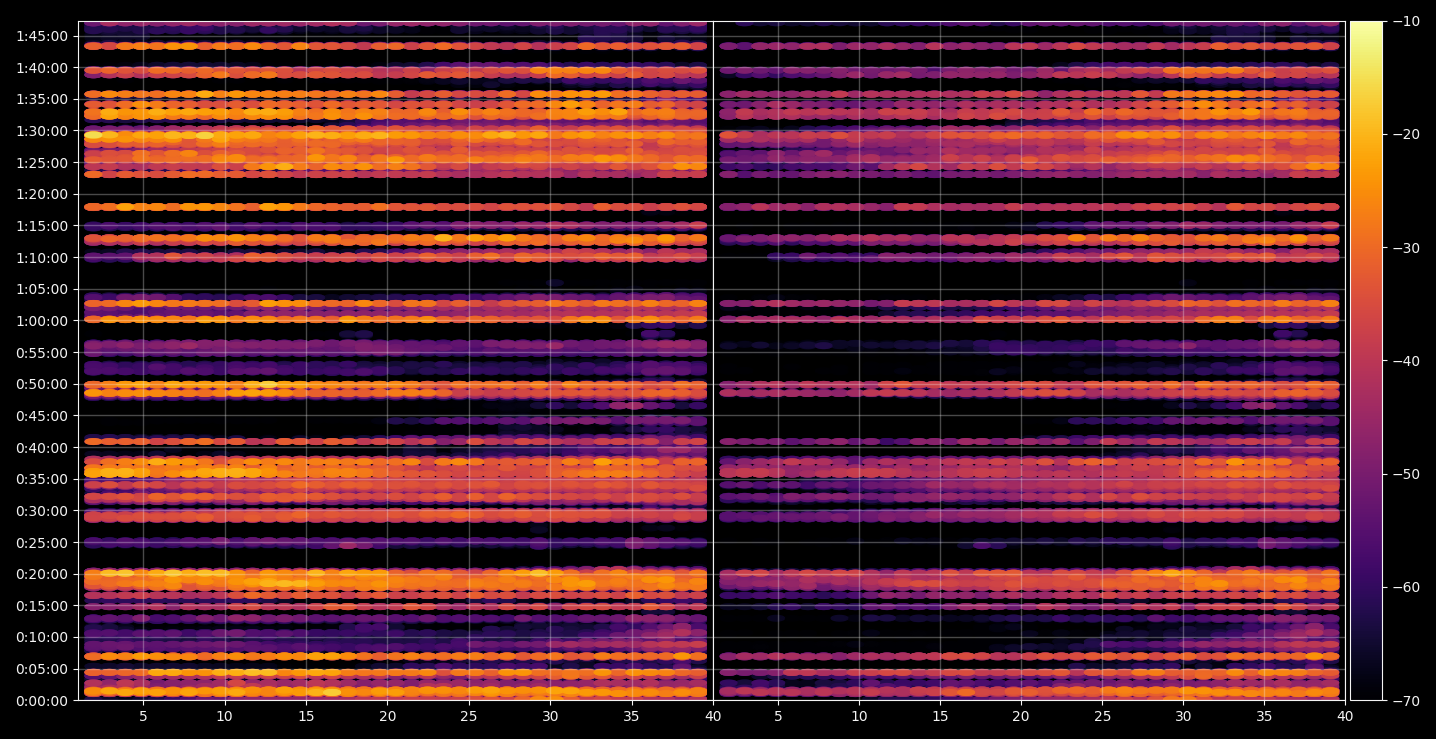
Task: Click x-axis label 40 between the two panels
Action: [713, 716]
